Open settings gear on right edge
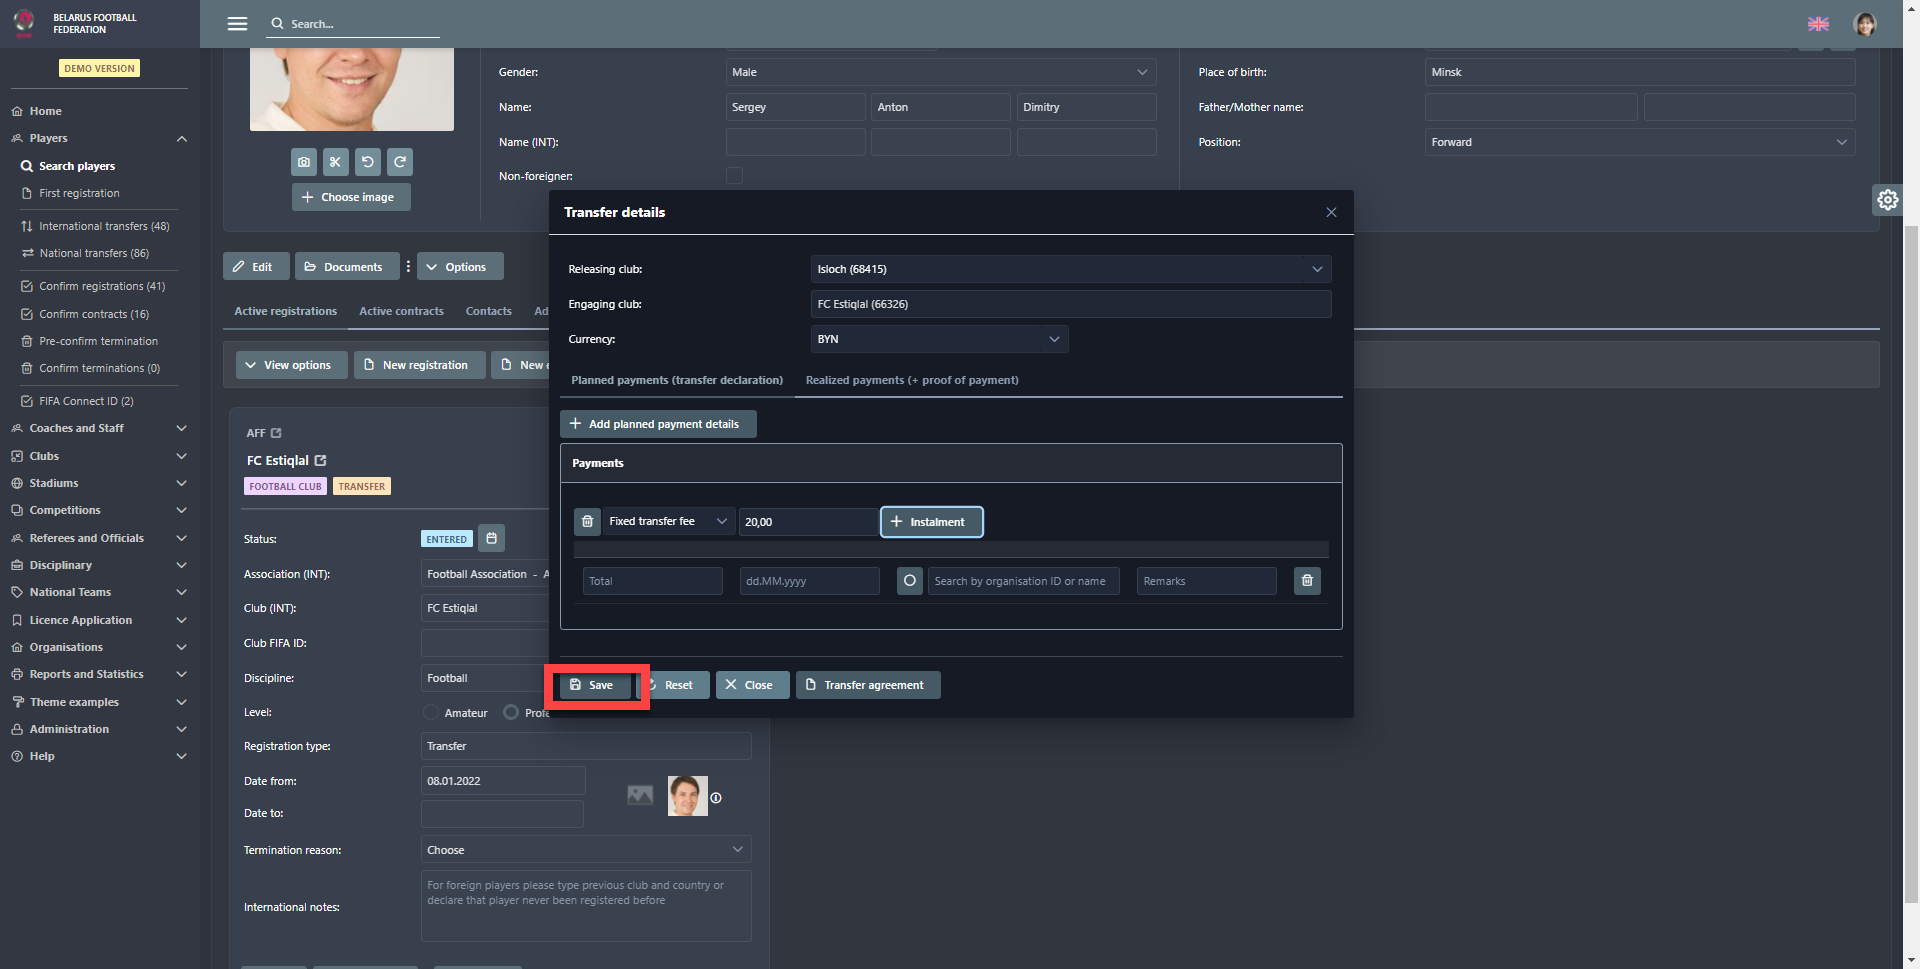1920x969 pixels. point(1887,200)
